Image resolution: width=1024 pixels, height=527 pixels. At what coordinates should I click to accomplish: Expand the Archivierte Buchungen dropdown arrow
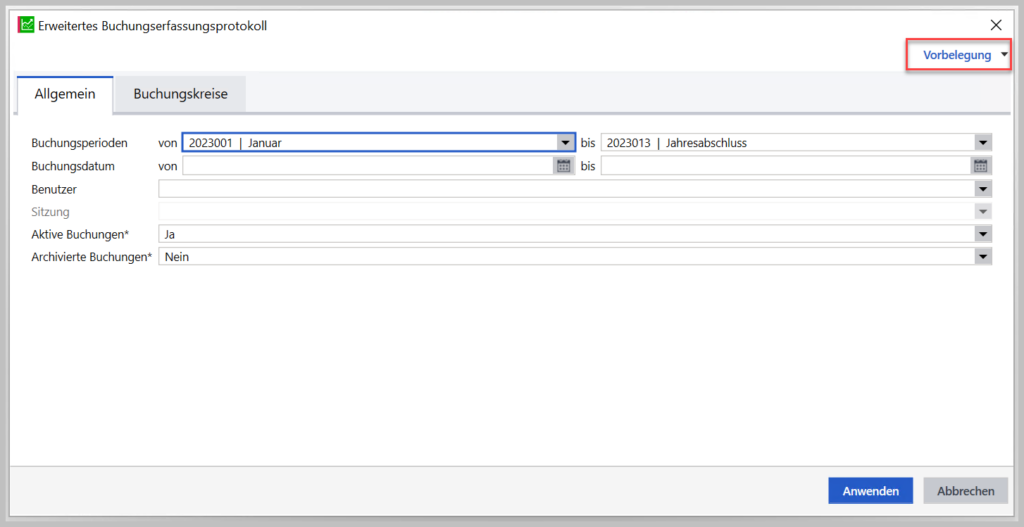[983, 257]
